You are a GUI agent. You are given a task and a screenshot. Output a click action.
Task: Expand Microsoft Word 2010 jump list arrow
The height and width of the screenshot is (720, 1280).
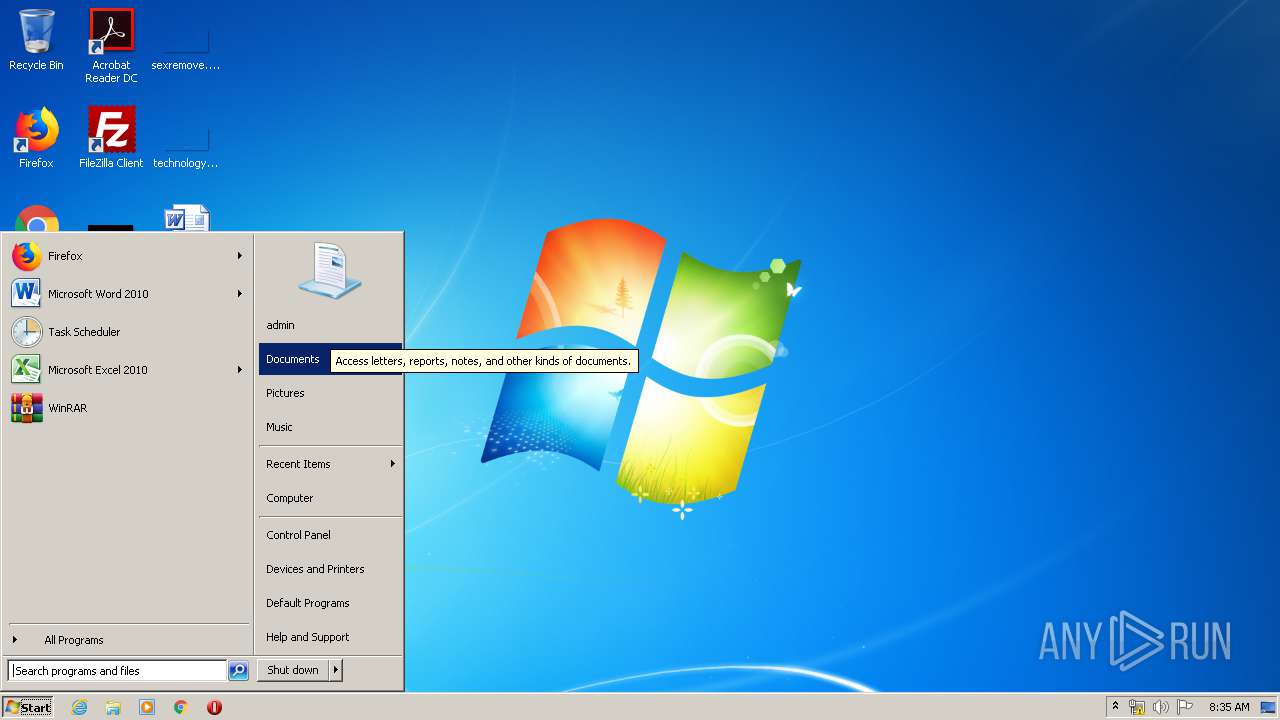point(240,294)
